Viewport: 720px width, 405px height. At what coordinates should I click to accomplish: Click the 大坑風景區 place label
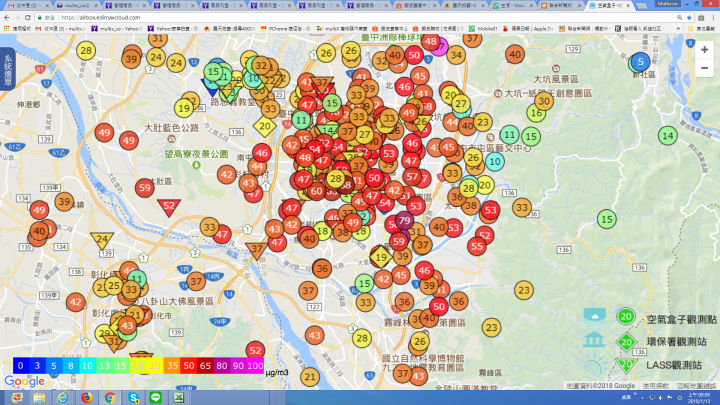pyautogui.click(x=556, y=79)
